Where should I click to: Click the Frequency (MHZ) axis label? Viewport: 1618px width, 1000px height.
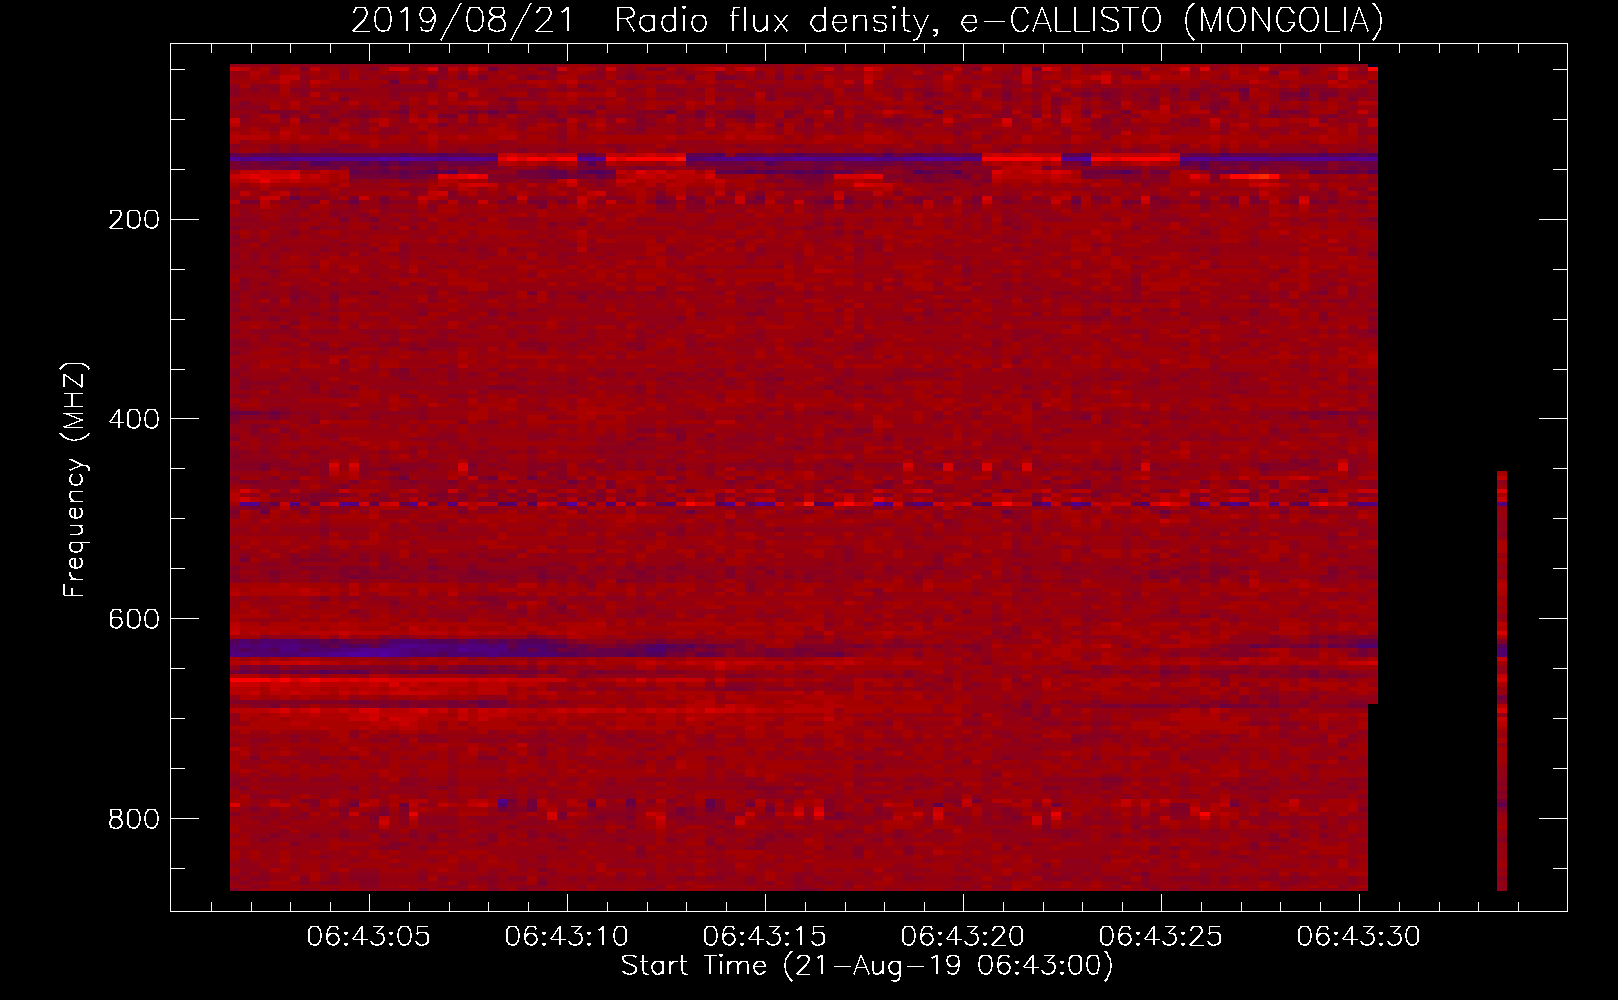pos(75,480)
